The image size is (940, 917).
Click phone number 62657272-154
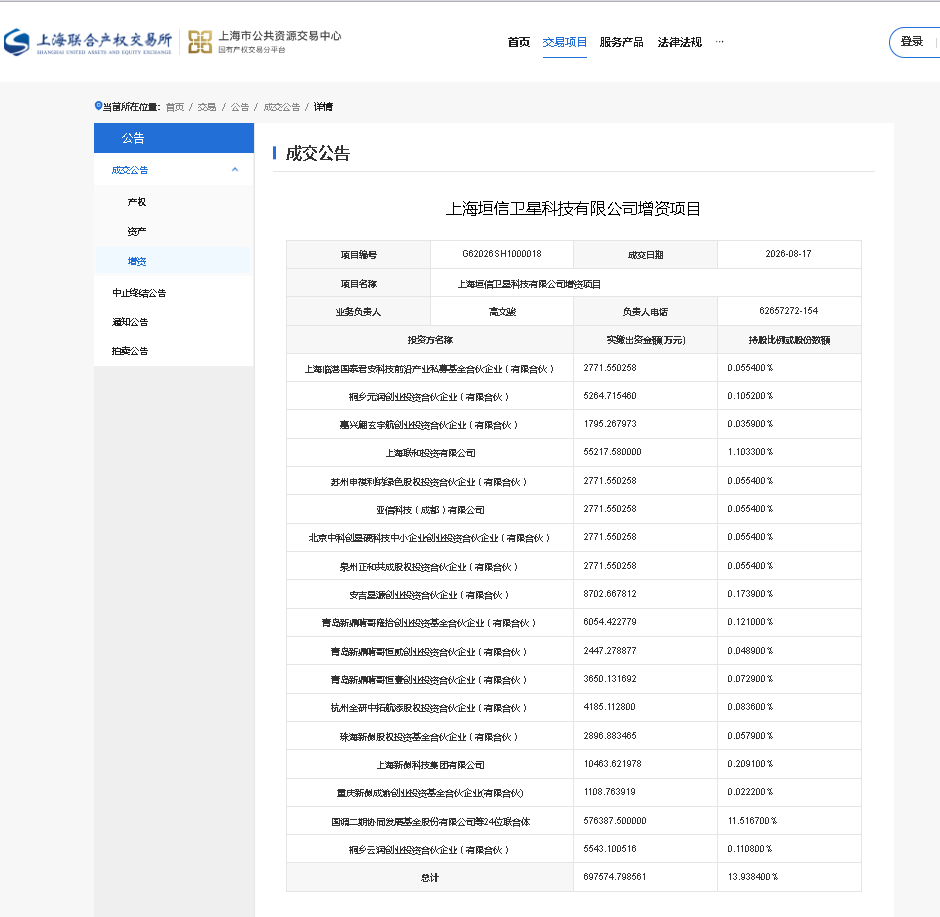pyautogui.click(x=788, y=311)
